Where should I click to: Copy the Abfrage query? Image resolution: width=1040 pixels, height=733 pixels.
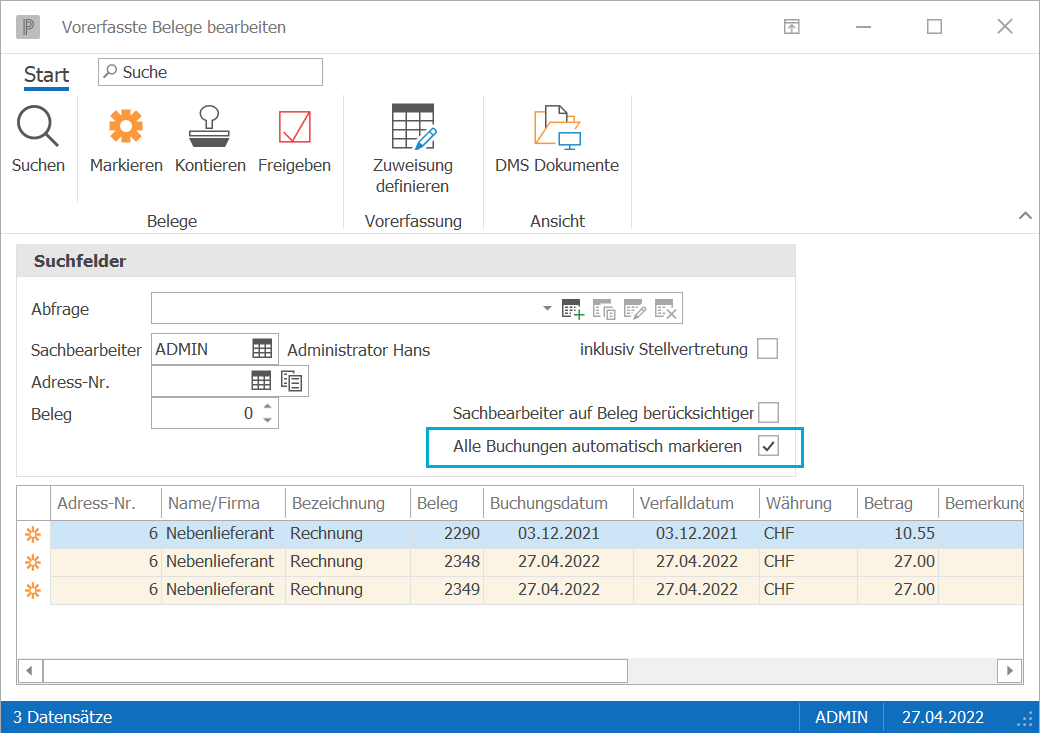pyautogui.click(x=604, y=309)
